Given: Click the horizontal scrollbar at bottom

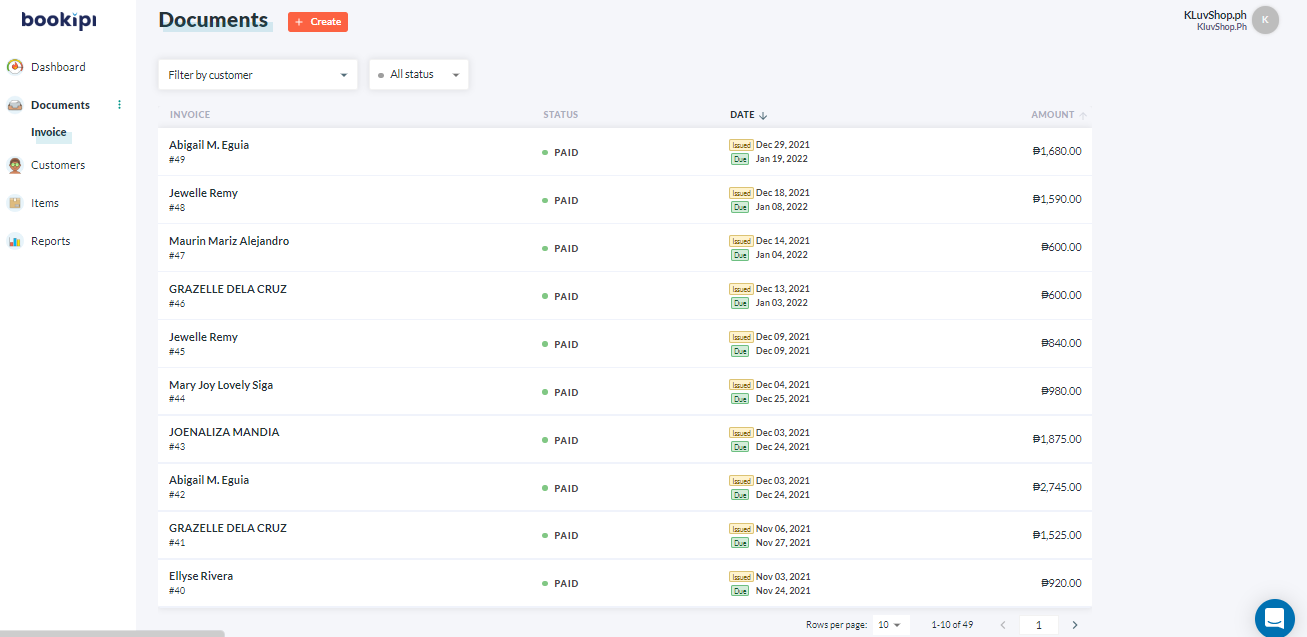Looking at the screenshot, I should pos(112,633).
